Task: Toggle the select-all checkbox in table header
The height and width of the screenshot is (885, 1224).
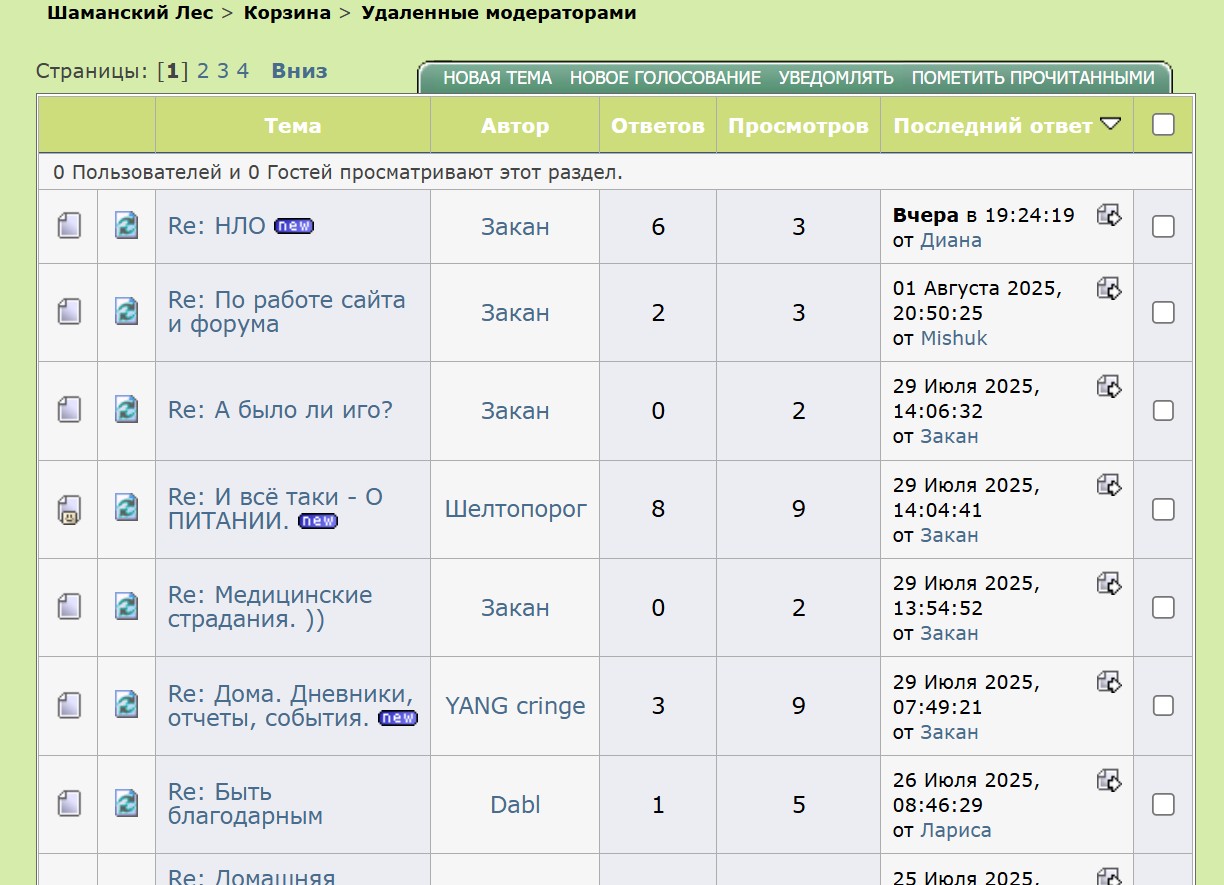Action: point(1163,125)
